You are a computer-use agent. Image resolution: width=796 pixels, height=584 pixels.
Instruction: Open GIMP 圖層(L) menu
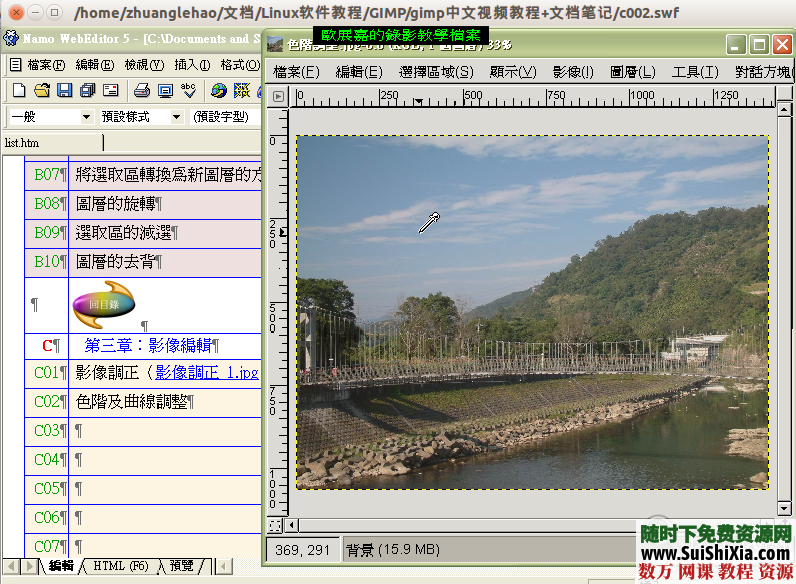(x=632, y=72)
